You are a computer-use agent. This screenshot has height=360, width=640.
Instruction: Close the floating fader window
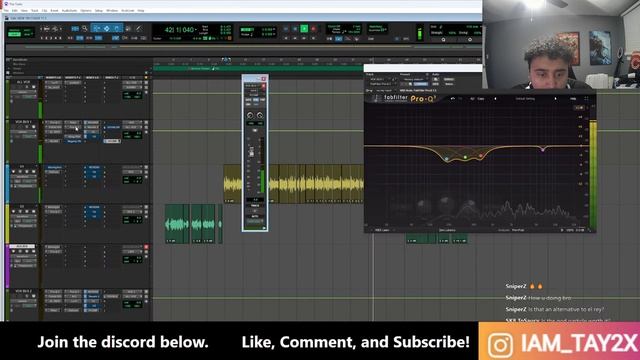click(263, 78)
